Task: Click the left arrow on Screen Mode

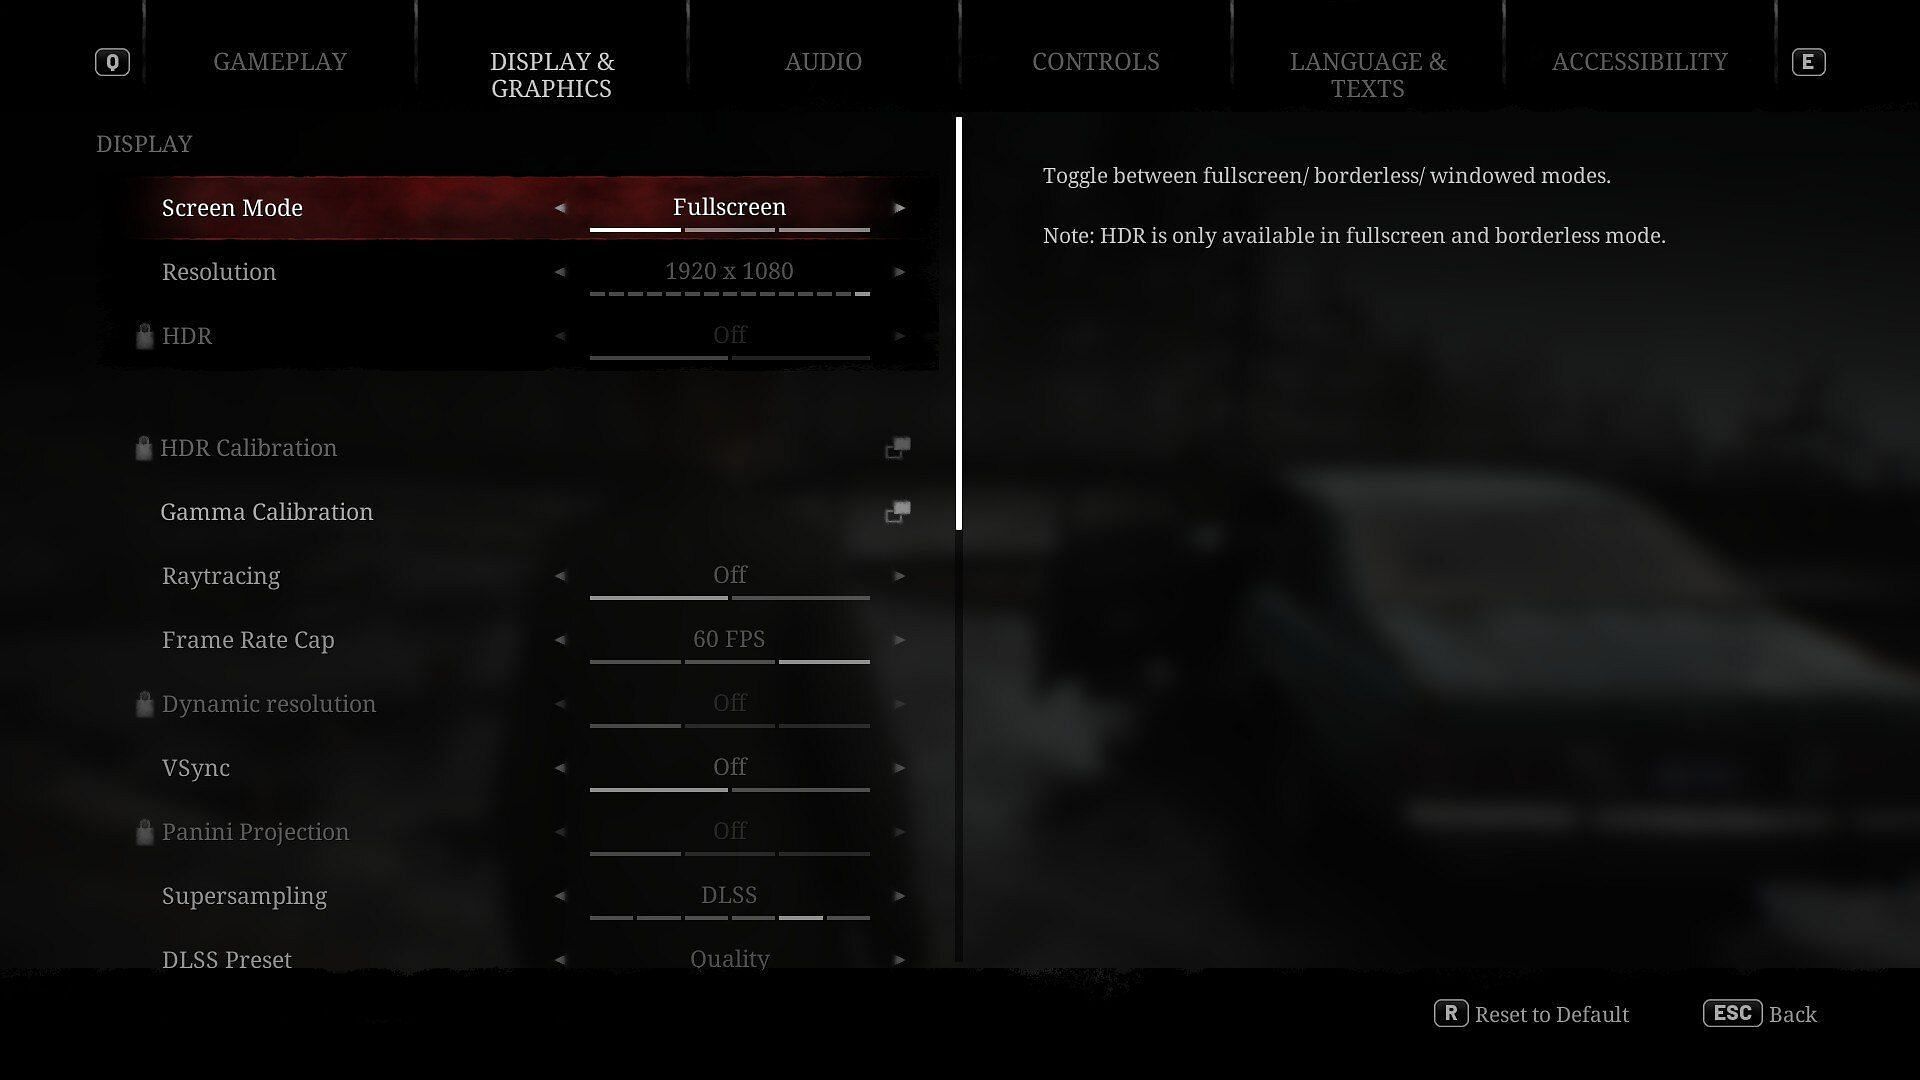Action: (560, 207)
